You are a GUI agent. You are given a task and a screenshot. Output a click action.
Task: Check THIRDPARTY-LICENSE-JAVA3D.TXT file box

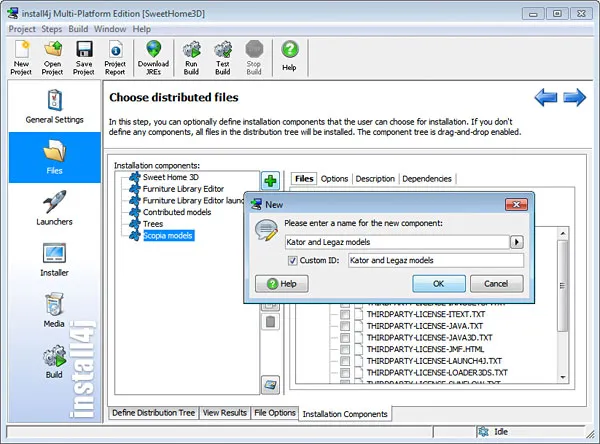[x=345, y=338]
